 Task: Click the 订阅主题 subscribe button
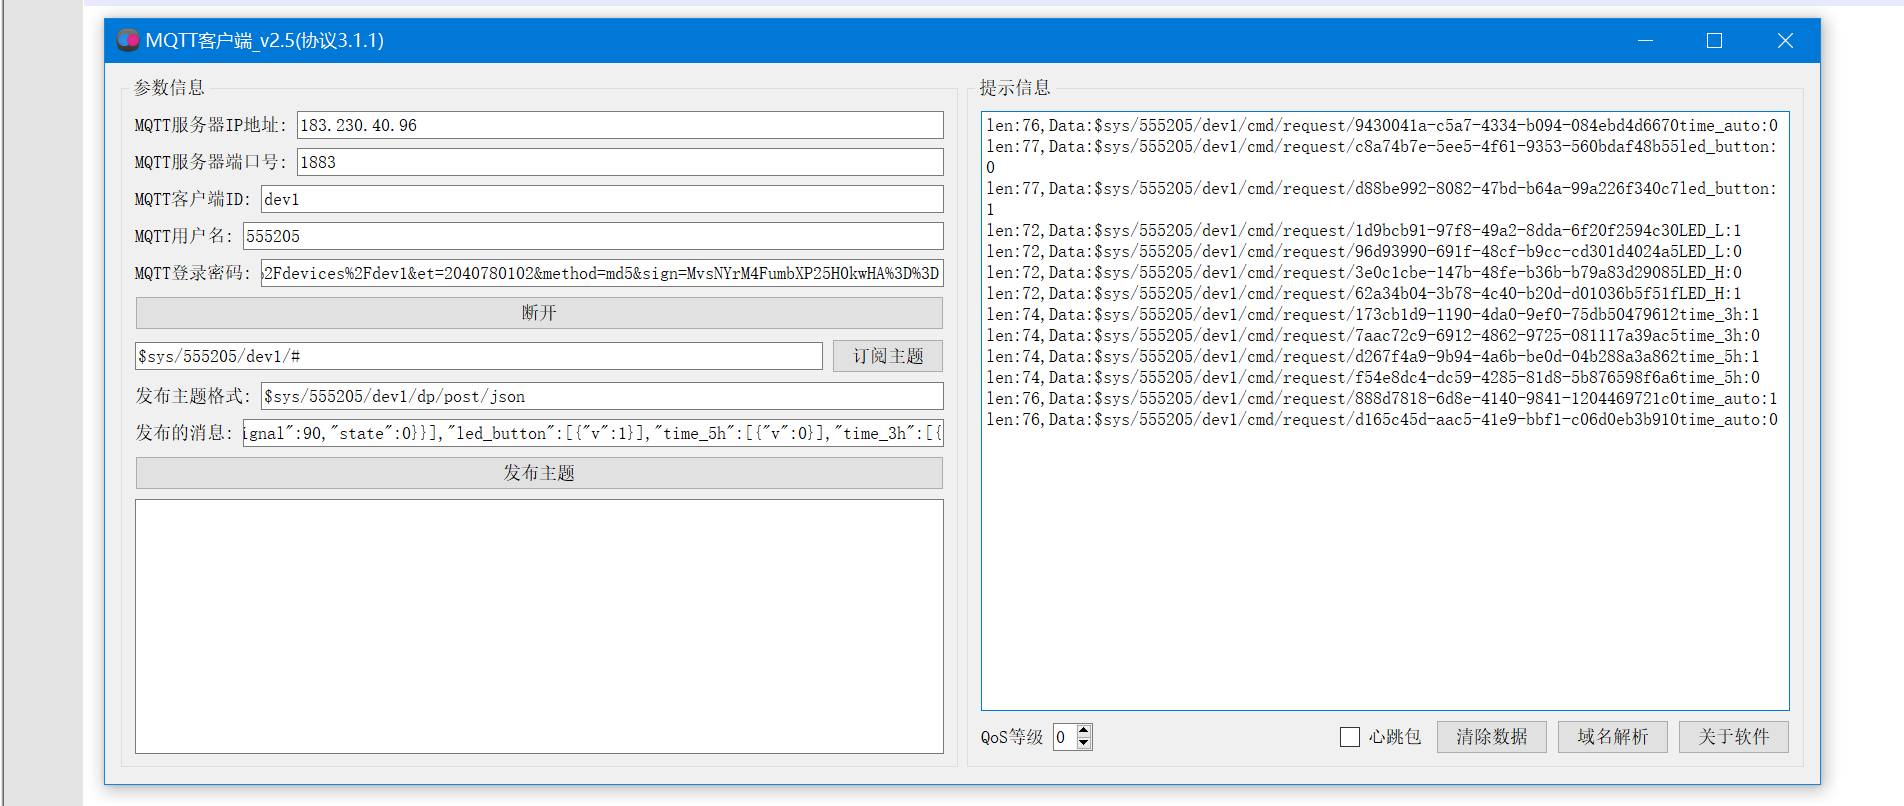pyautogui.click(x=888, y=356)
